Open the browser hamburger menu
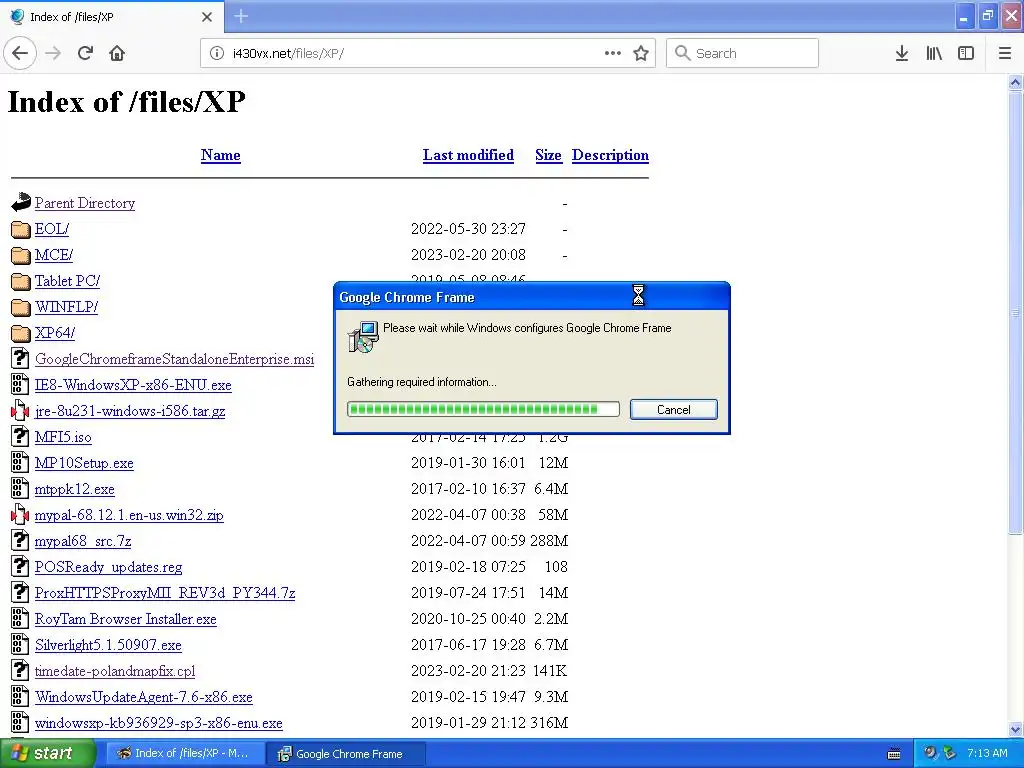Viewport: 1024px width, 768px height. click(x=1005, y=53)
